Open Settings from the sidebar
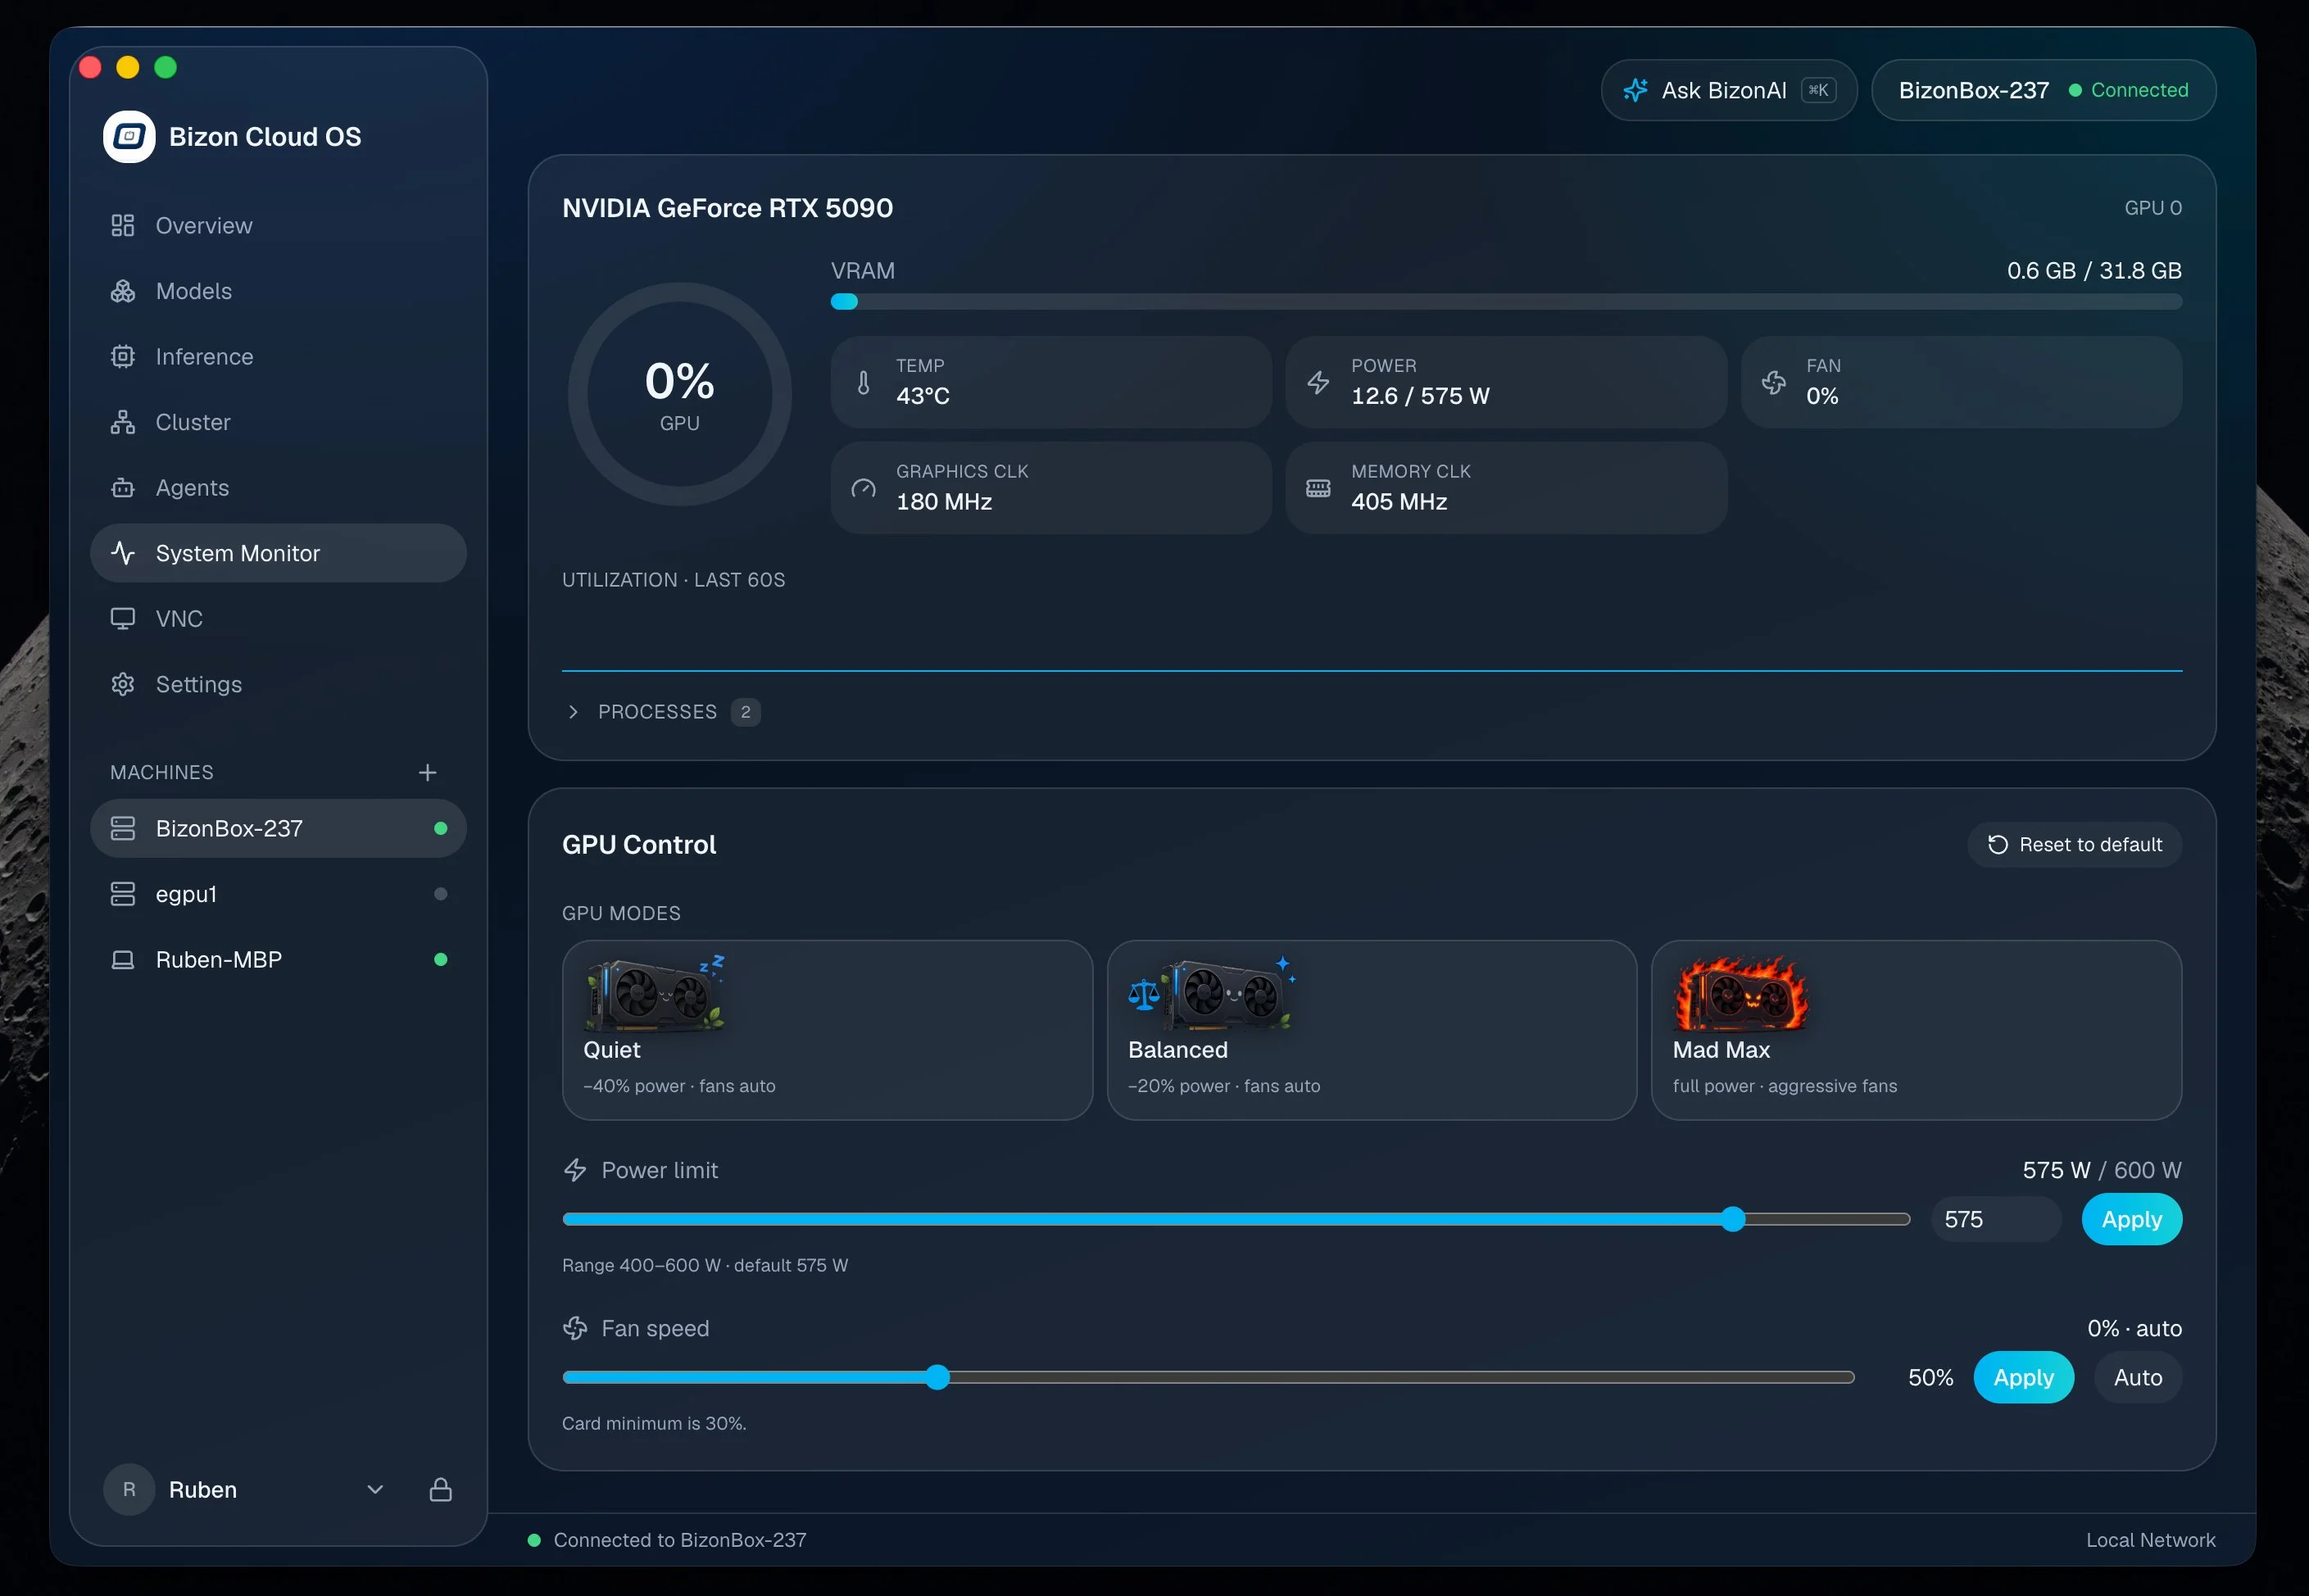Image resolution: width=2309 pixels, height=1596 pixels. pyautogui.click(x=278, y=684)
